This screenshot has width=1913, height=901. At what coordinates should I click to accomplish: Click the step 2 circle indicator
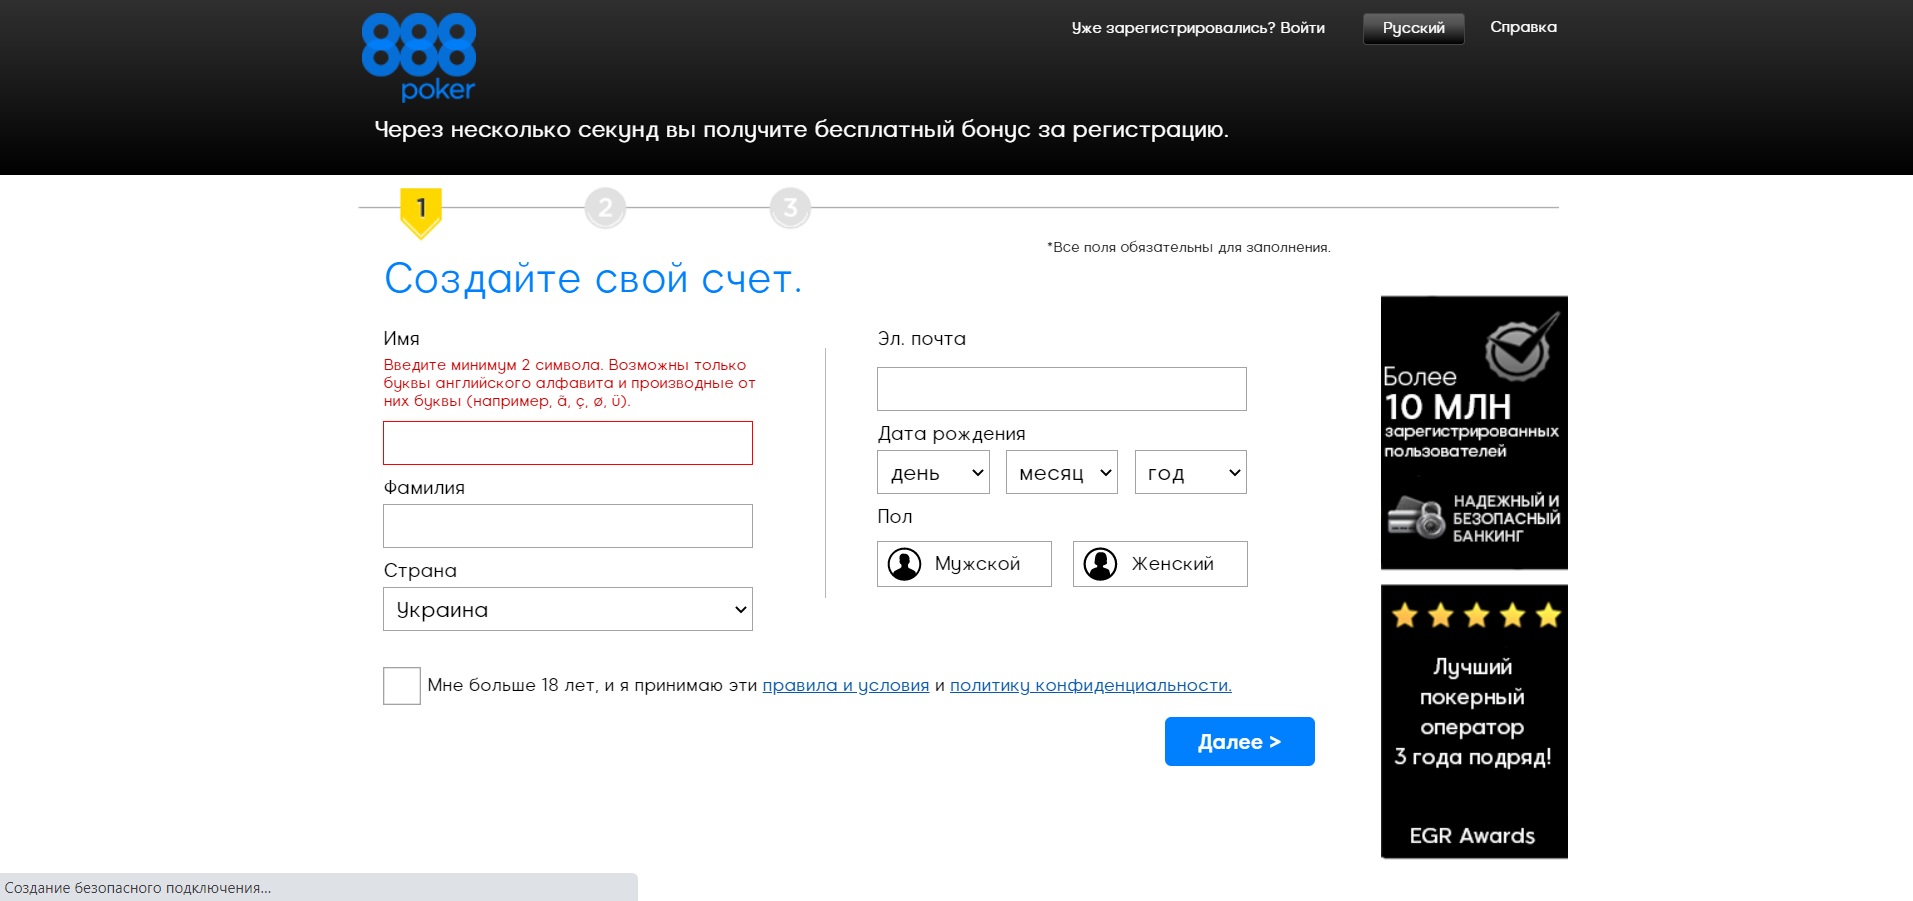tap(605, 208)
